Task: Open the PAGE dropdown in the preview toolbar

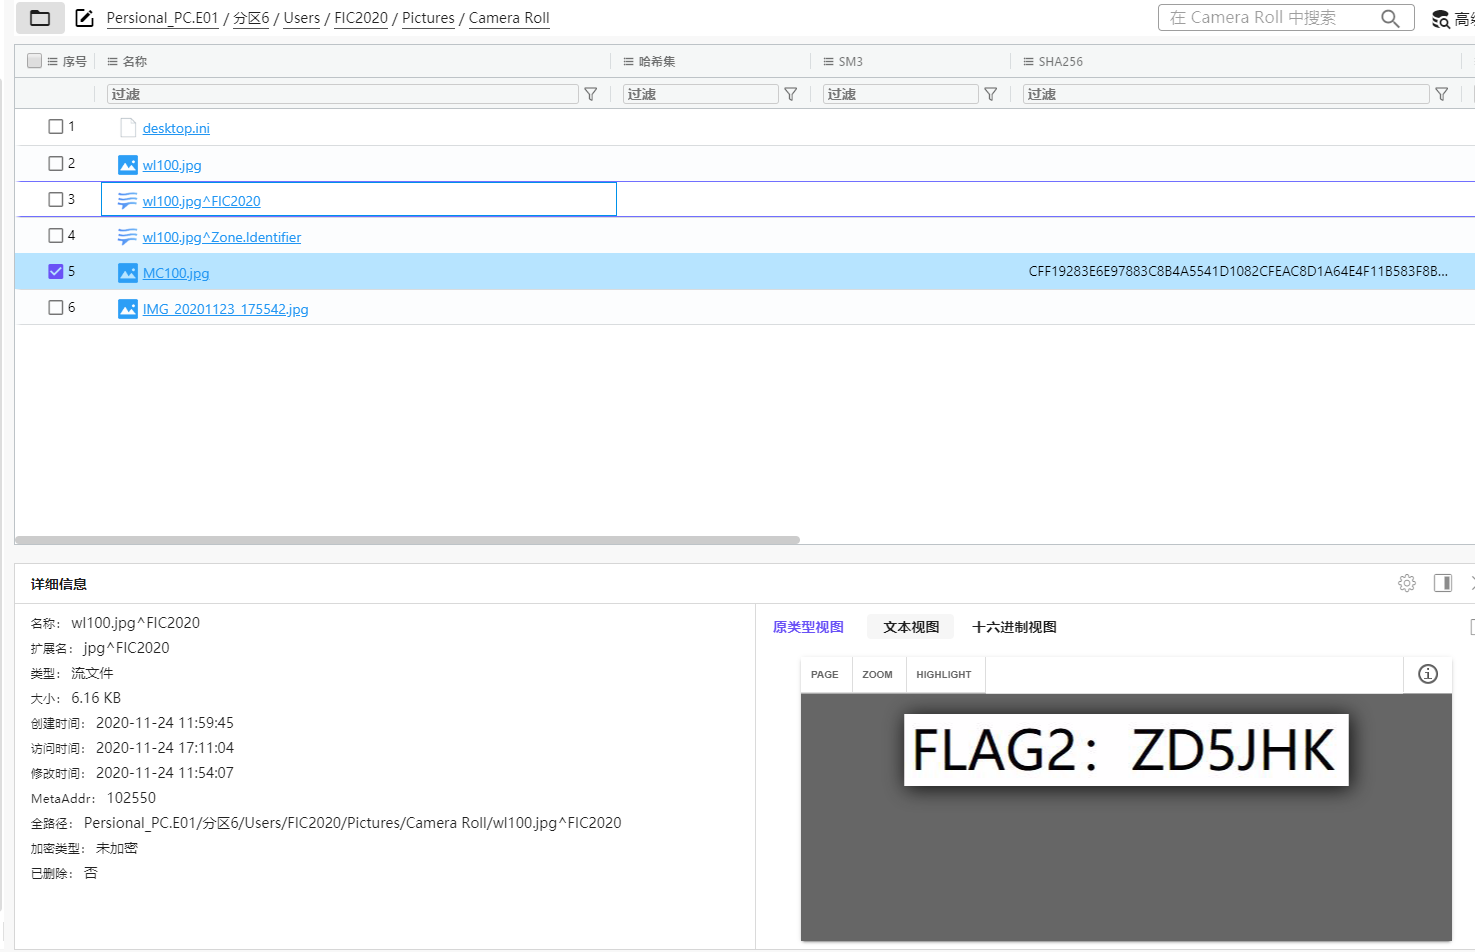Action: tap(825, 675)
